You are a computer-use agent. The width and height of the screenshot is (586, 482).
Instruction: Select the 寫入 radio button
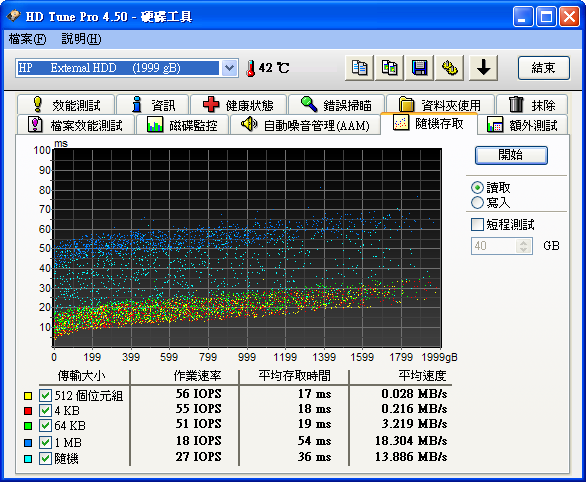[477, 203]
